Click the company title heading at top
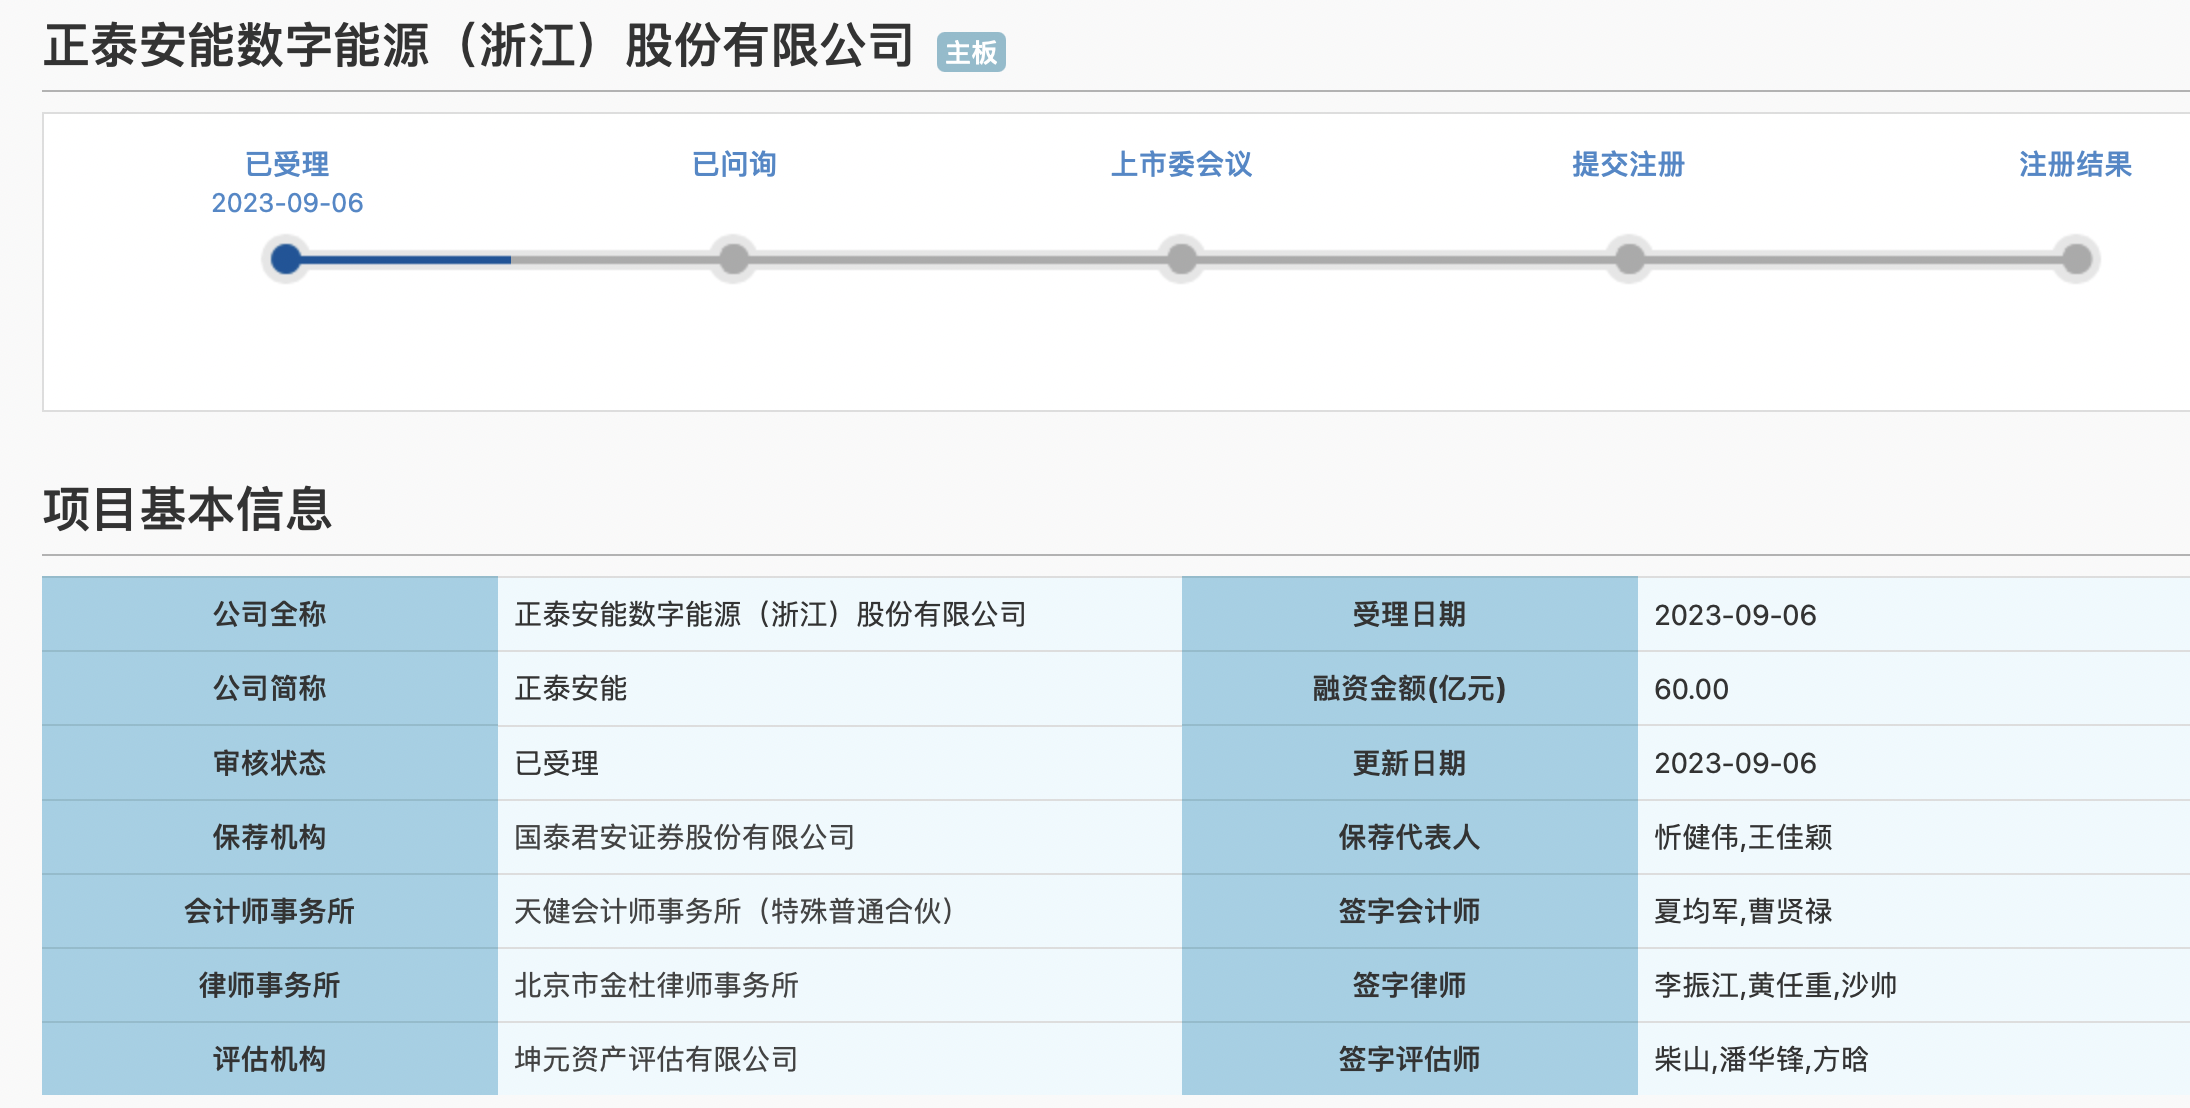The image size is (2190, 1108). pos(478,46)
